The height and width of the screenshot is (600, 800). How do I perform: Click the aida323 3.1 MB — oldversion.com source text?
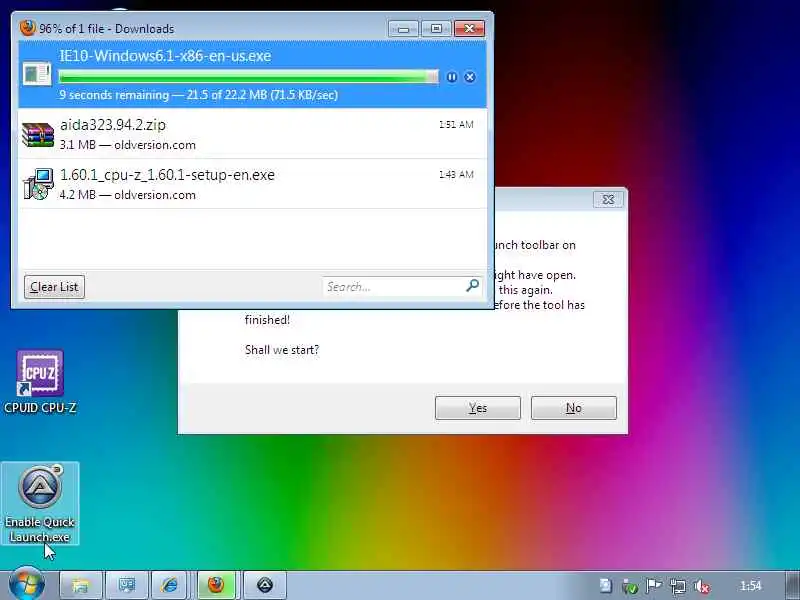[x=128, y=145]
